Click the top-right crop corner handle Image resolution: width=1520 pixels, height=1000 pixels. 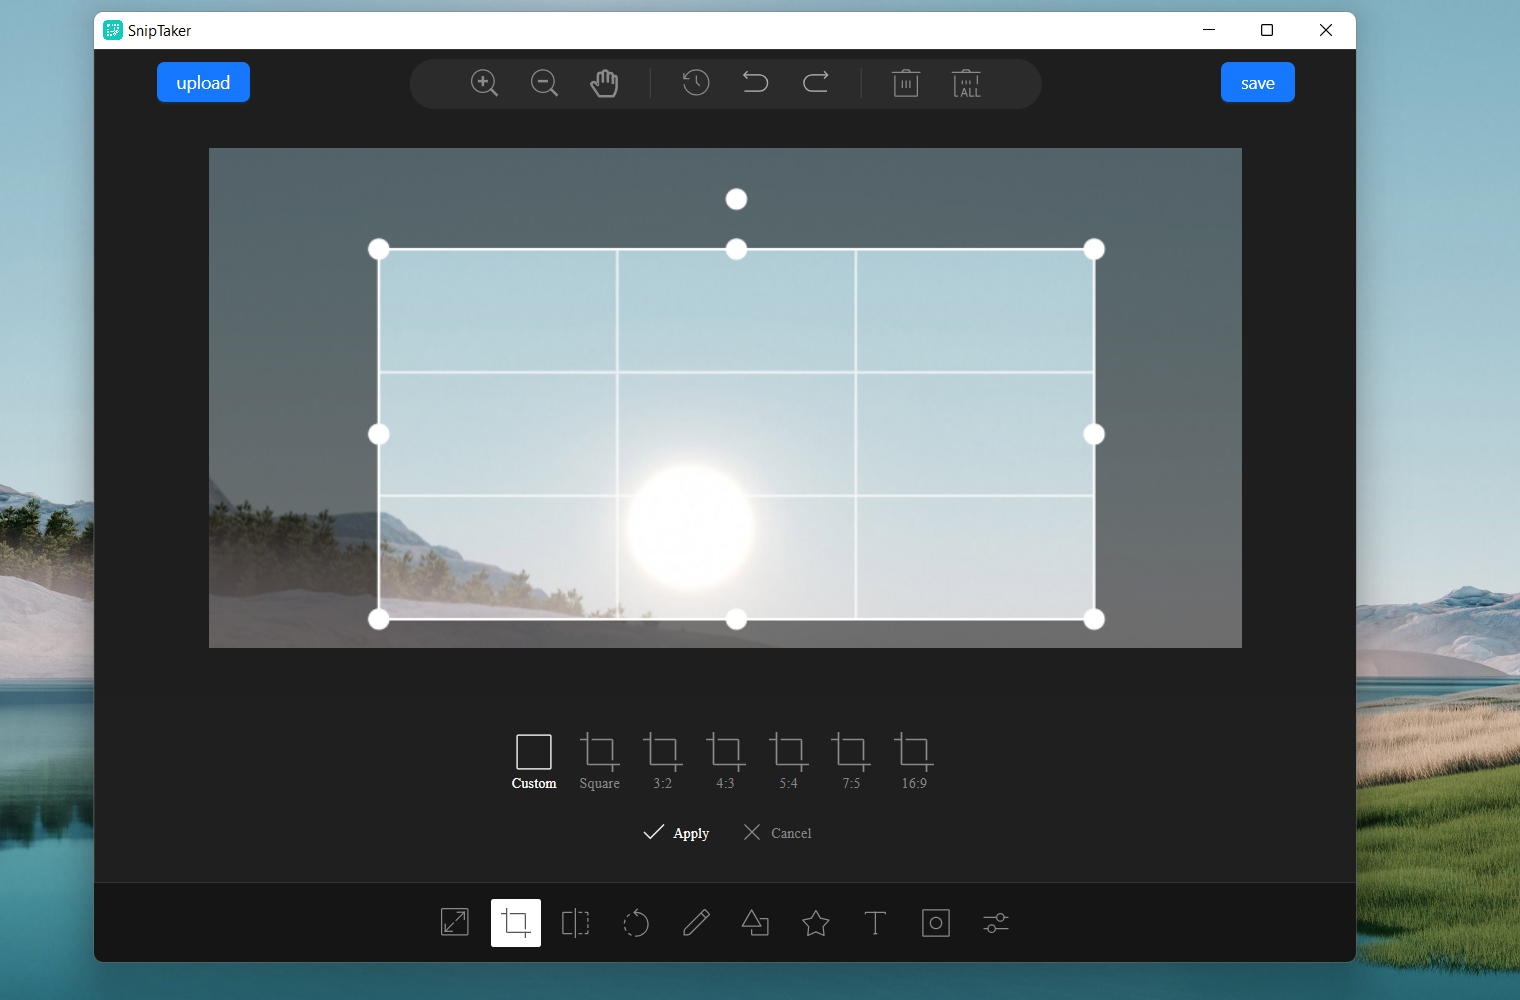tap(1094, 249)
